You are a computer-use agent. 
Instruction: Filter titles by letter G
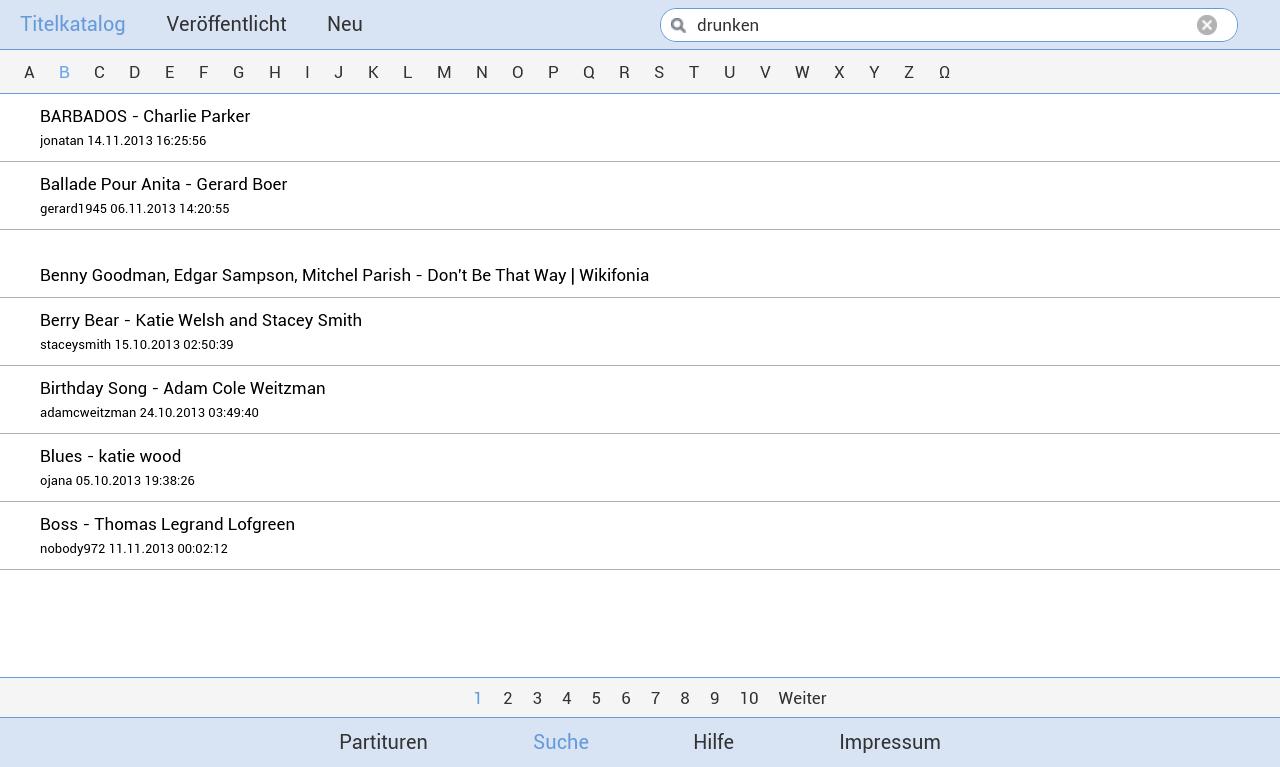click(x=238, y=72)
